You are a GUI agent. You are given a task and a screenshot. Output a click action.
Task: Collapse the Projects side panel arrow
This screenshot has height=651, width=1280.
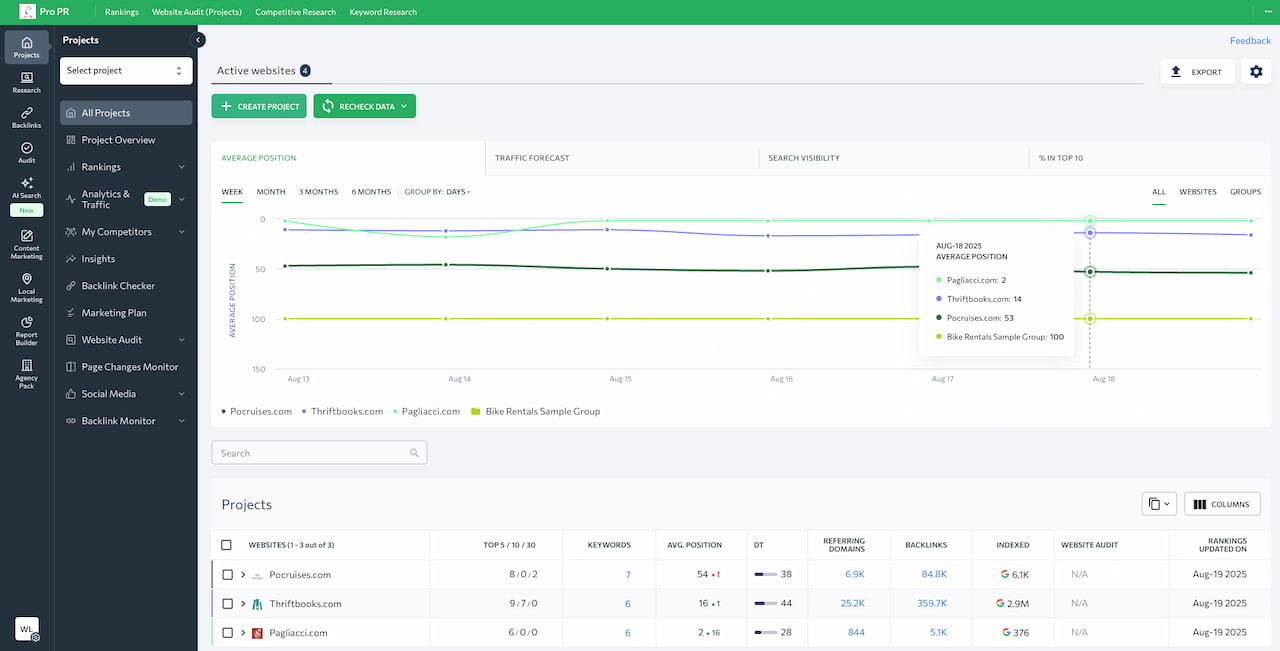pyautogui.click(x=198, y=40)
